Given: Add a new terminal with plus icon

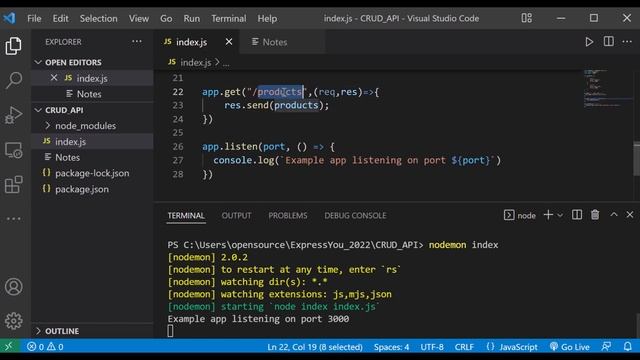Looking at the screenshot, I should point(548,215).
